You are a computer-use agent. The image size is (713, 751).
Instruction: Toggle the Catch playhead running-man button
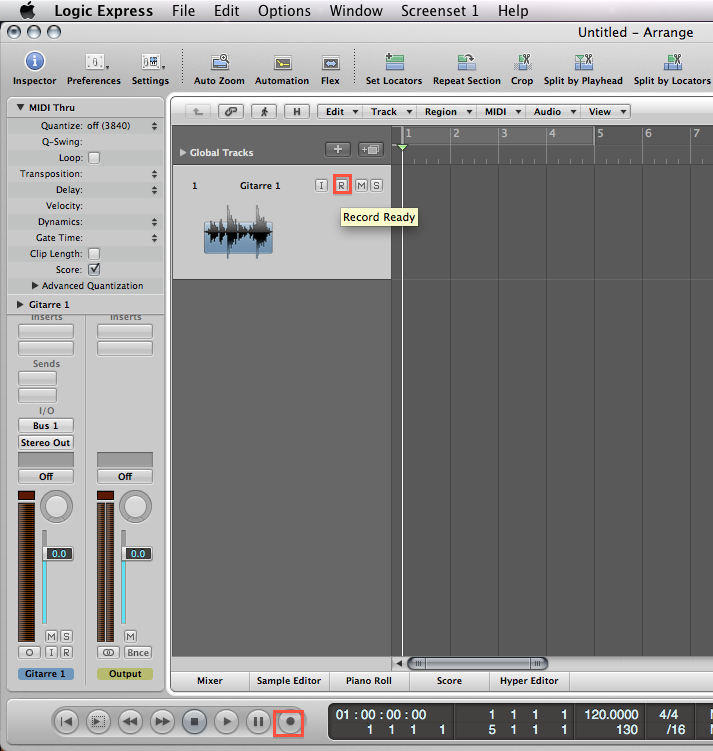tap(264, 112)
